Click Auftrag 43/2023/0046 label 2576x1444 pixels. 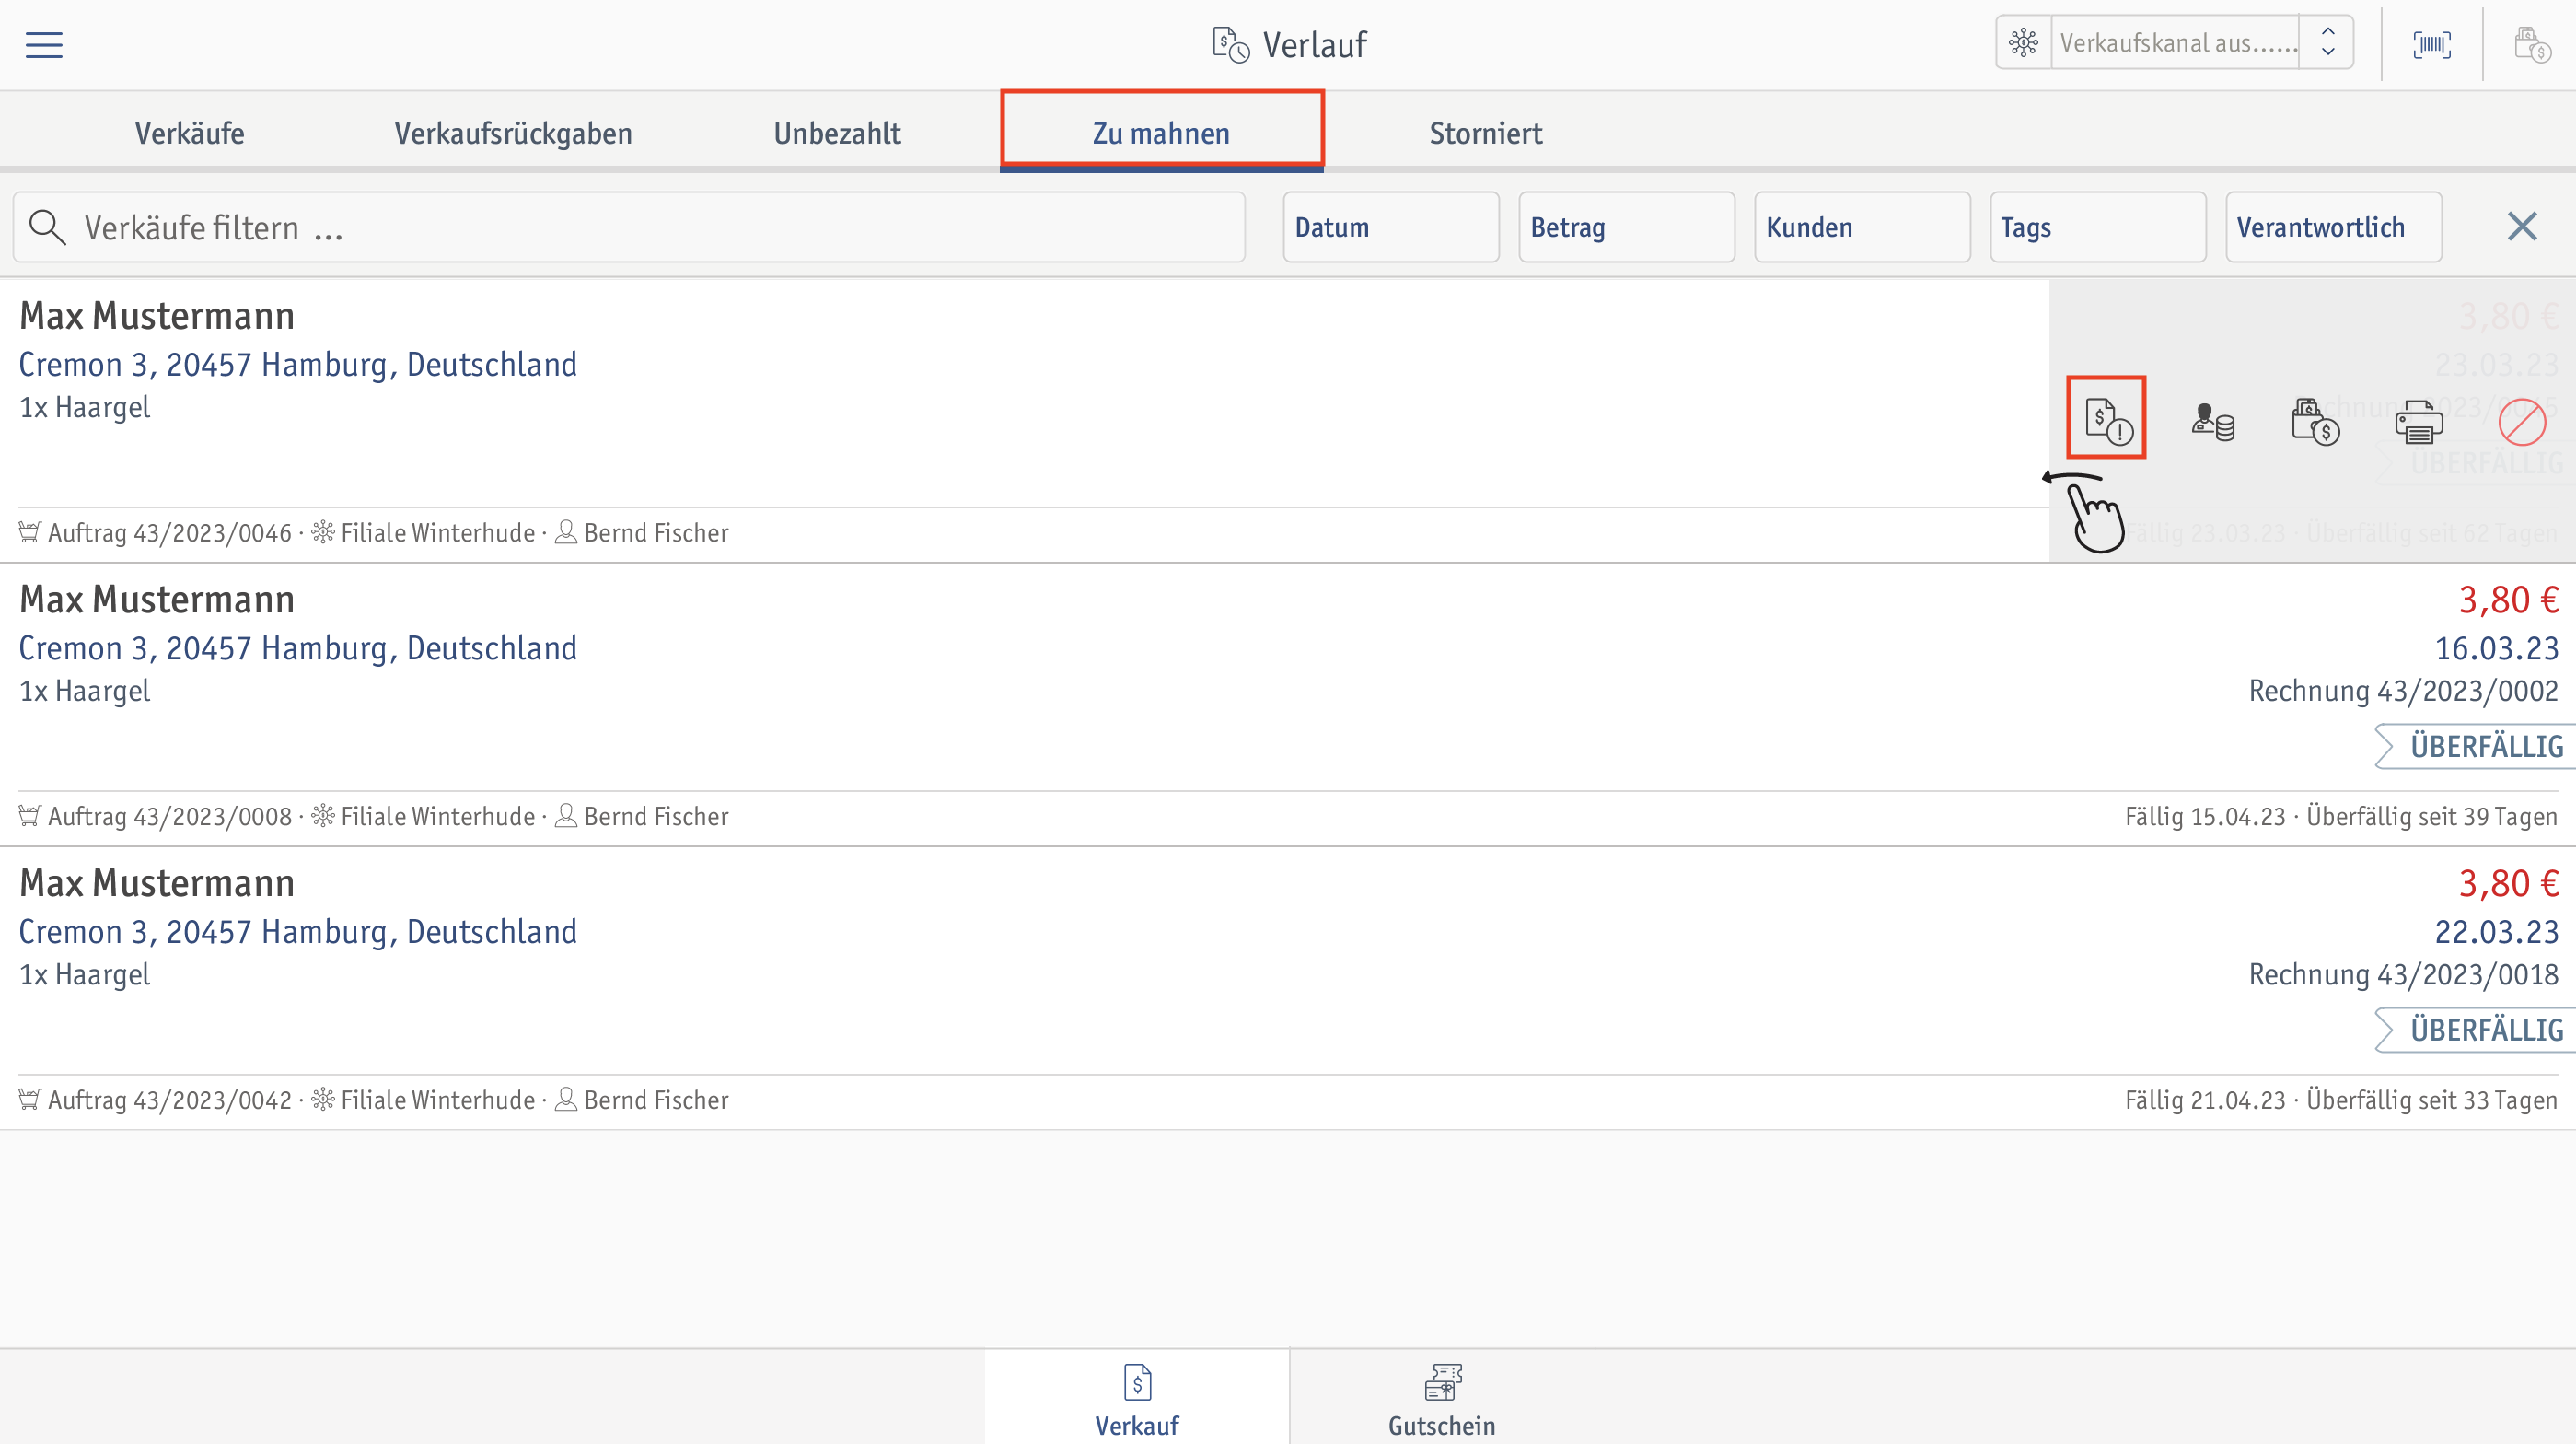pyautogui.click(x=169, y=533)
